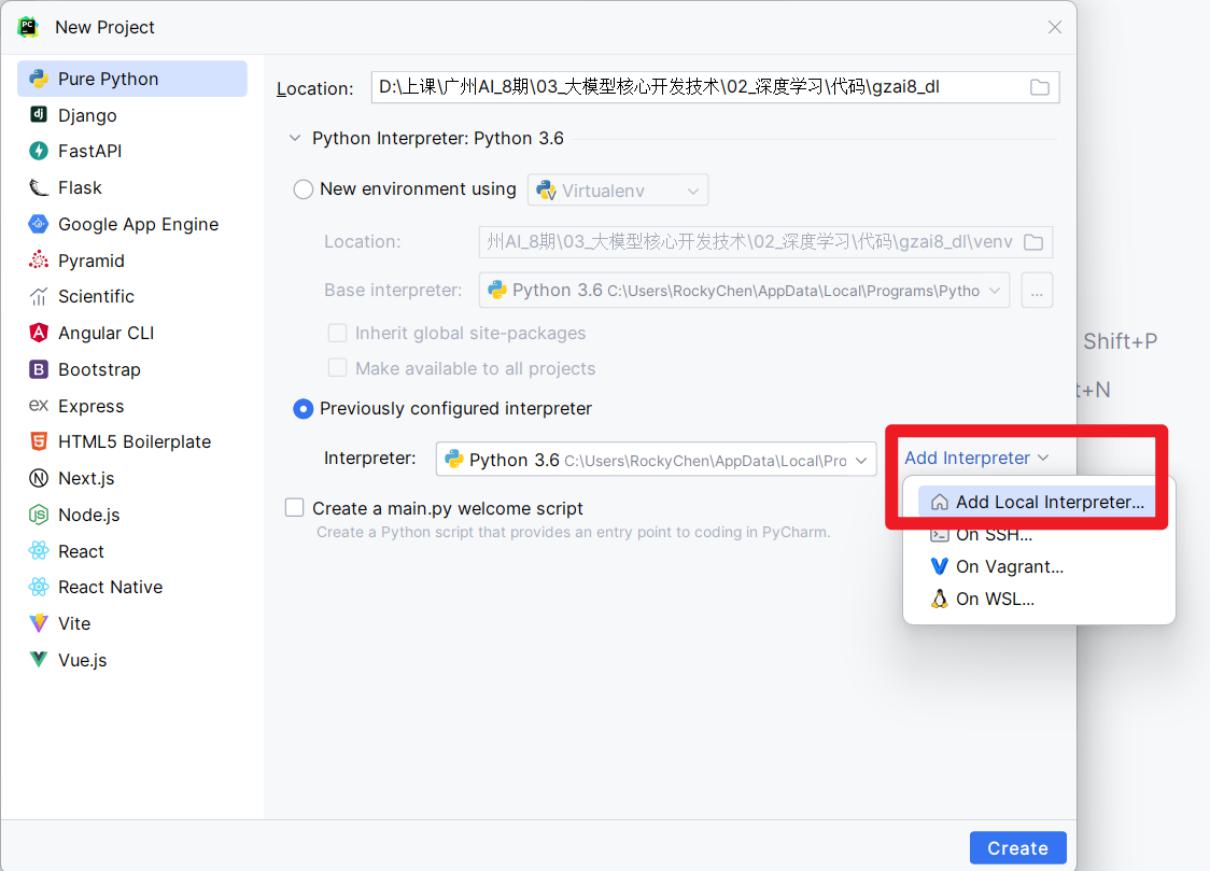Click folder icon in venv Location field

tap(1034, 242)
